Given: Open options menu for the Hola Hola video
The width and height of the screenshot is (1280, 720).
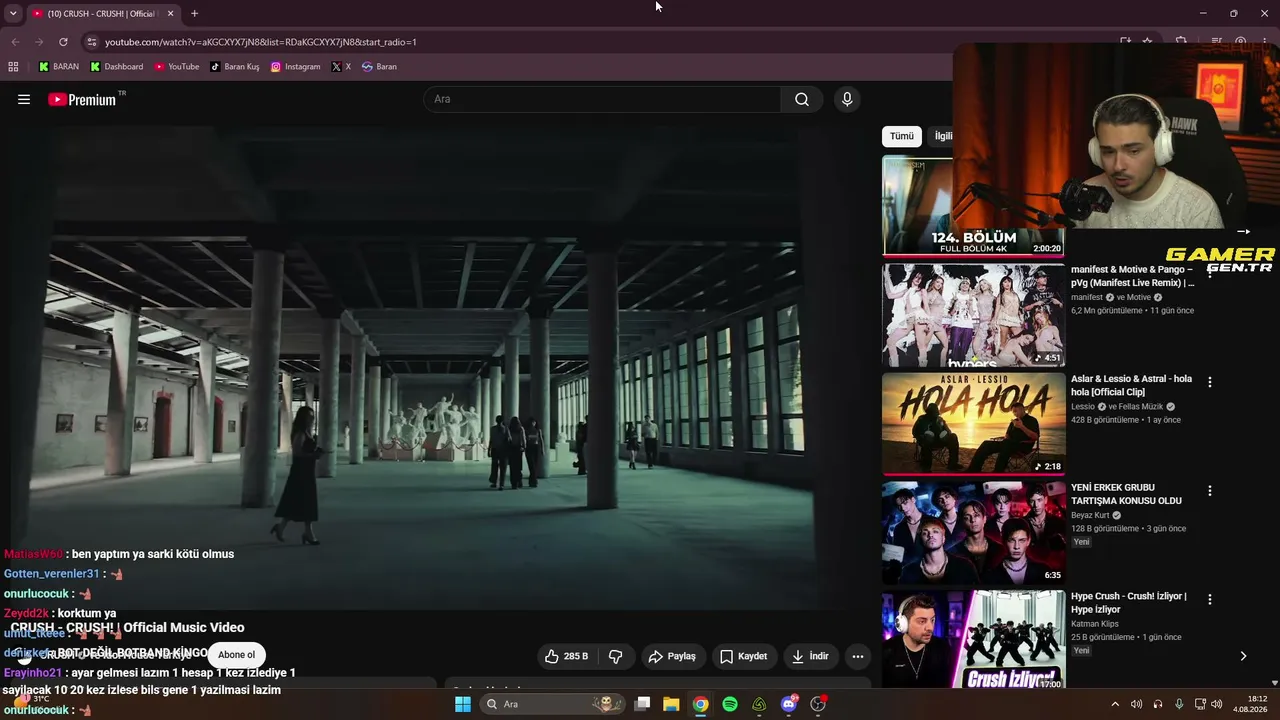Looking at the screenshot, I should [x=1210, y=382].
